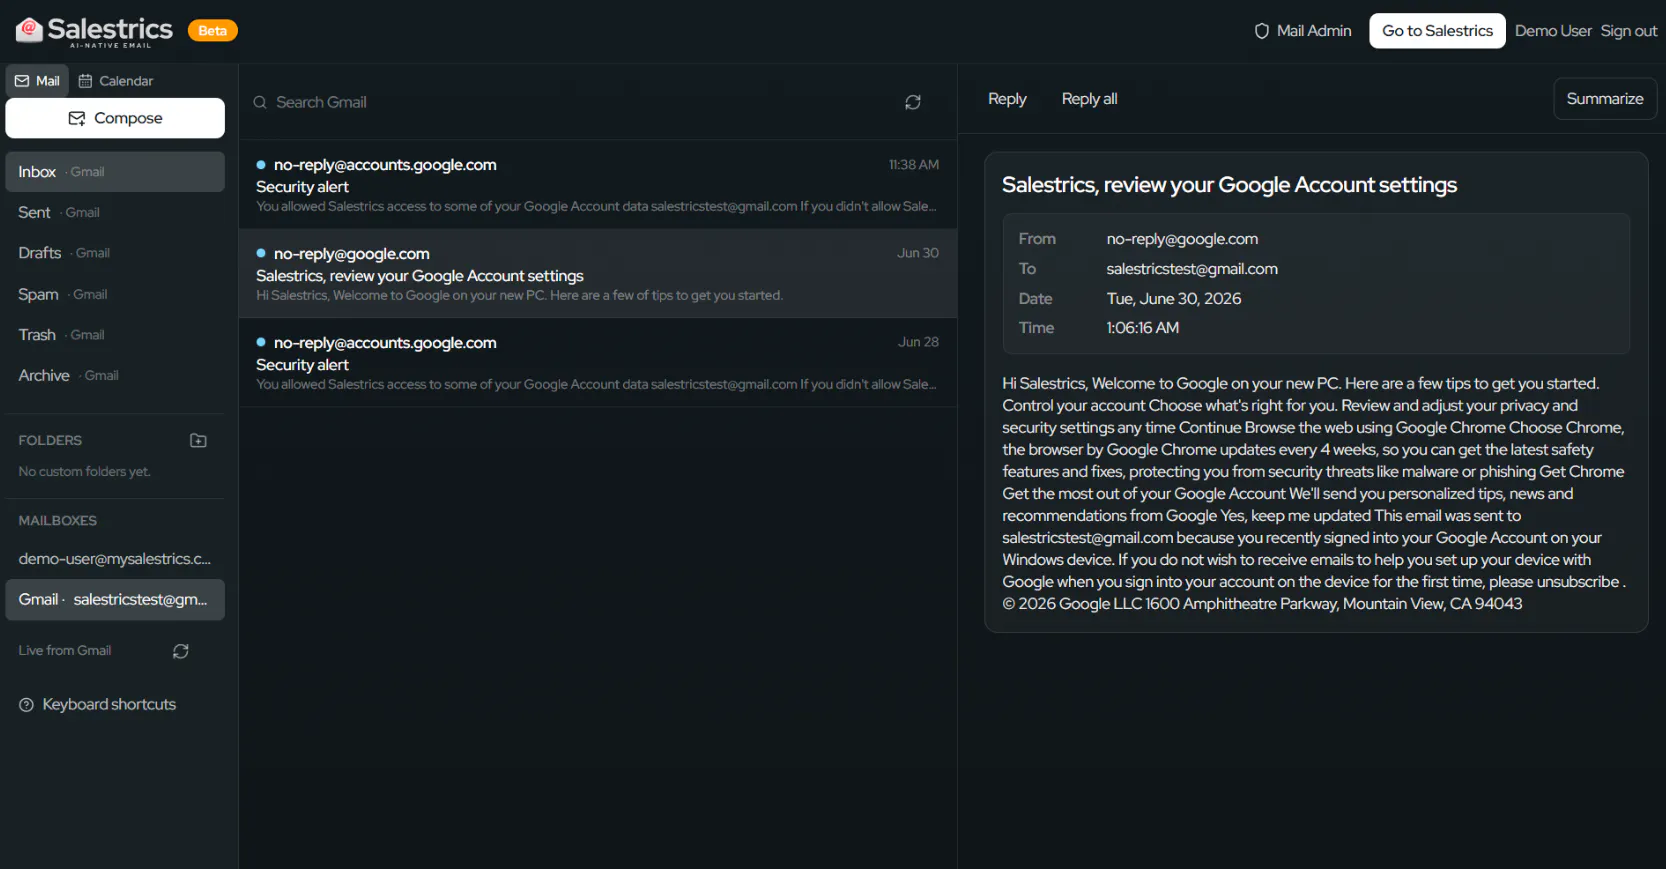1666x869 pixels.
Task: Open Keyboard shortcuts
Action: (x=98, y=705)
